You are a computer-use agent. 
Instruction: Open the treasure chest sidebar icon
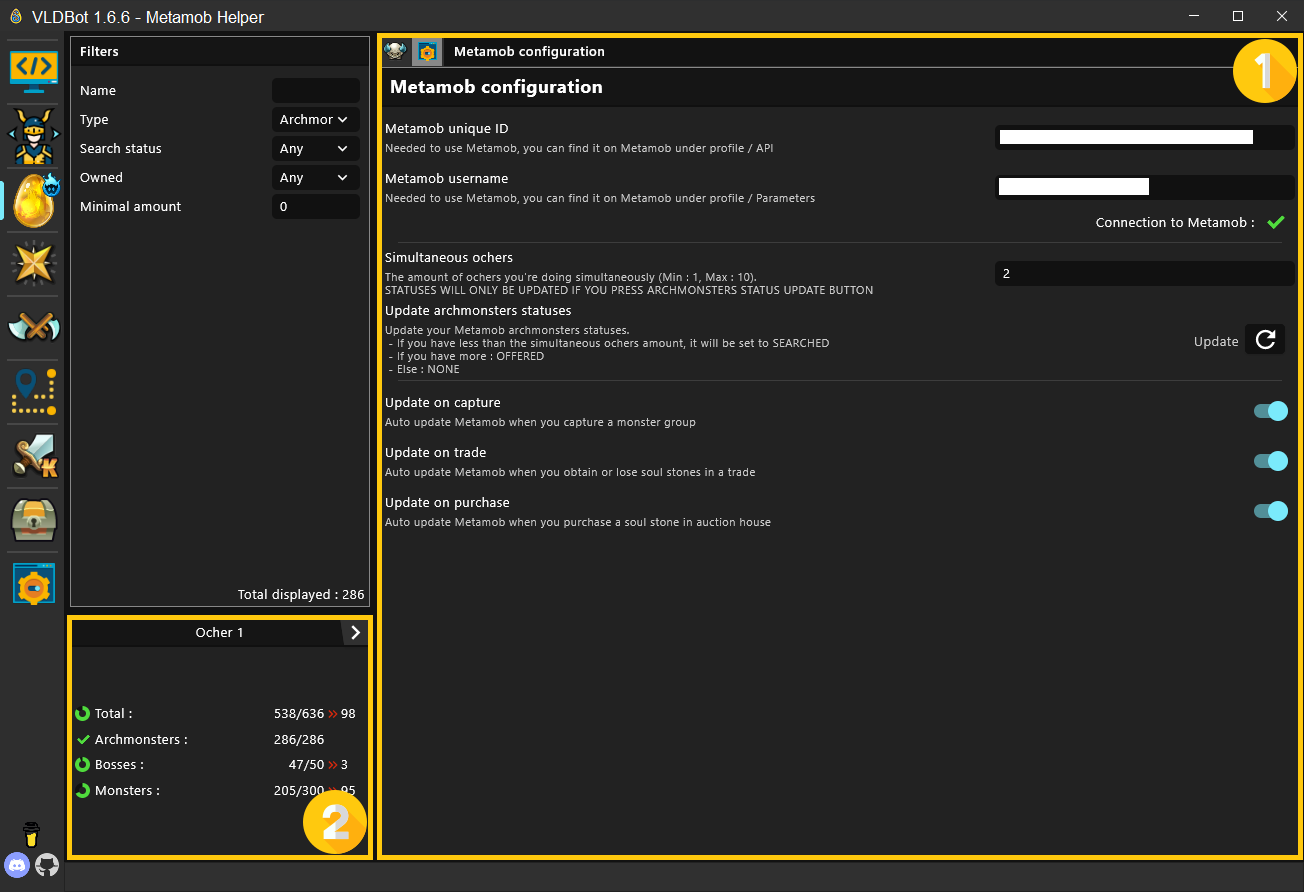pos(34,519)
